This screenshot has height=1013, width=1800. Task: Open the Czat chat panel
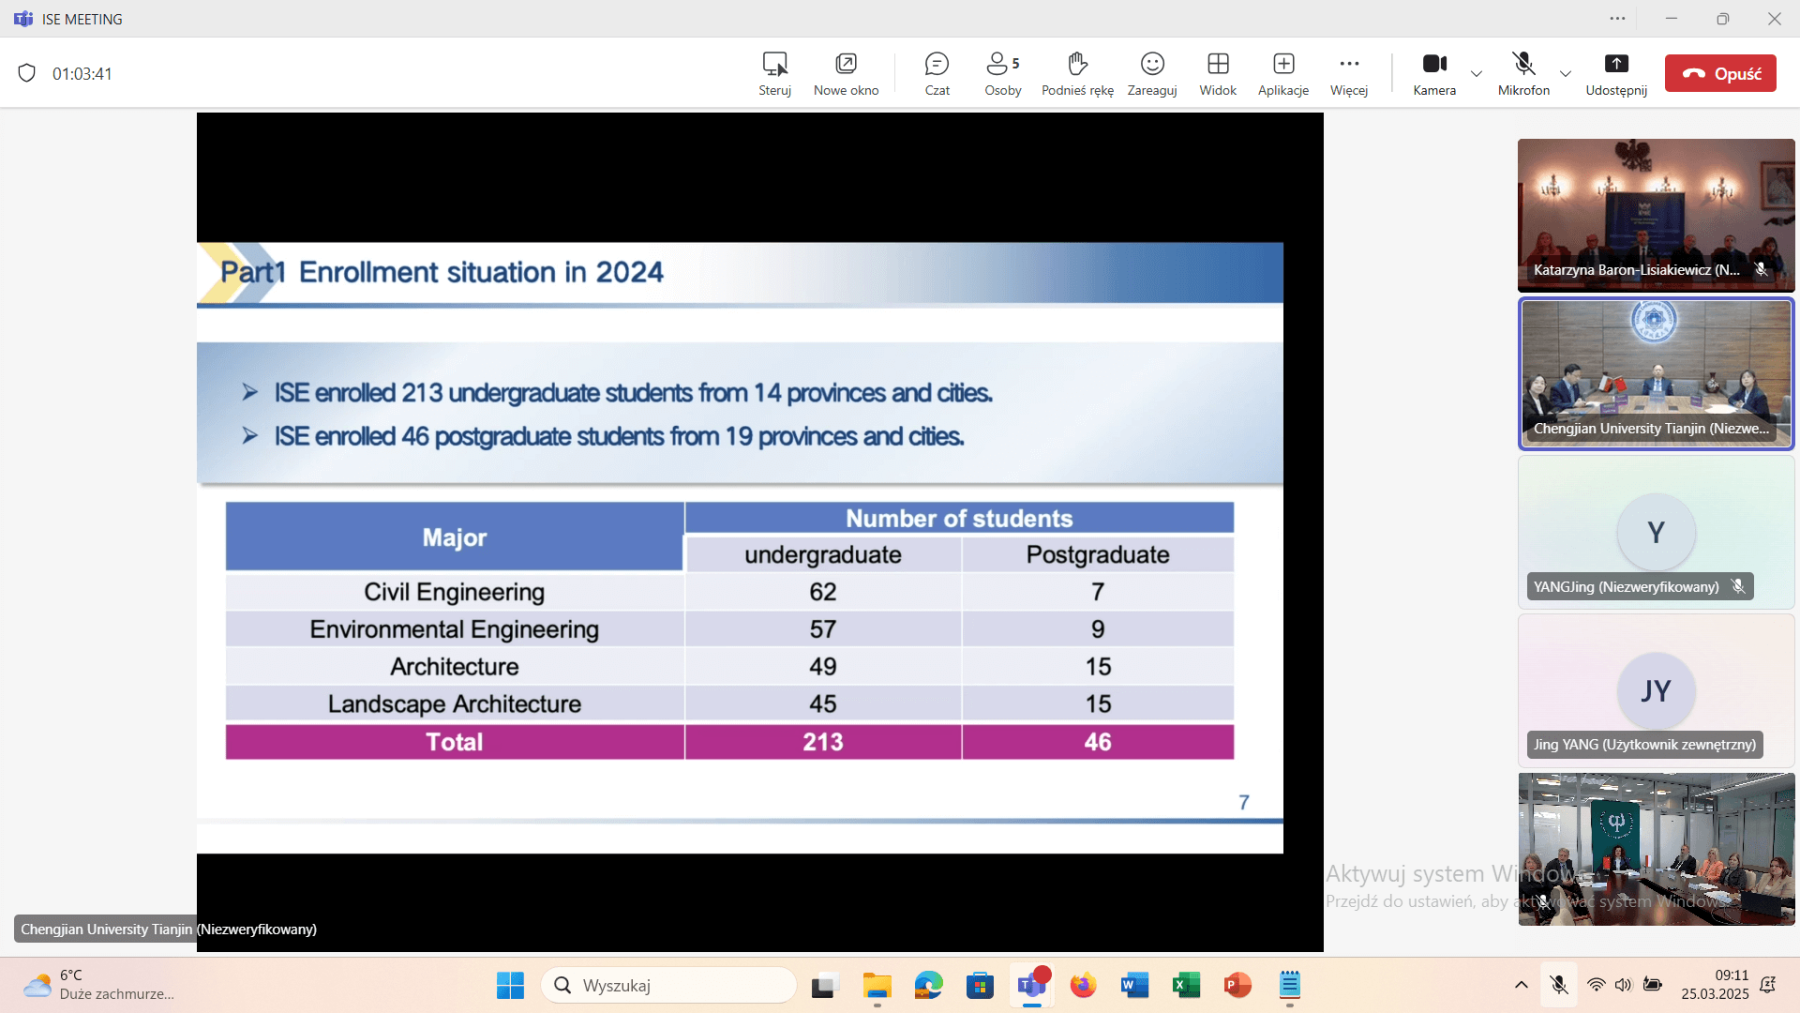937,74
